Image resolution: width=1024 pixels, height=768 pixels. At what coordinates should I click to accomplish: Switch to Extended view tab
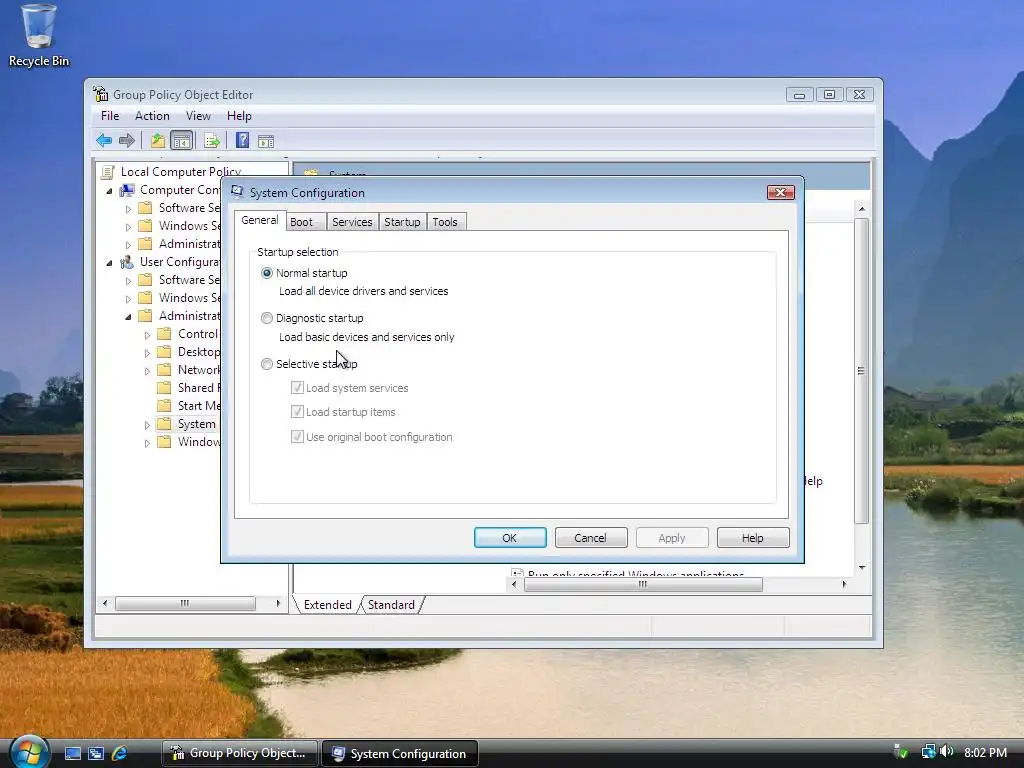click(x=328, y=605)
